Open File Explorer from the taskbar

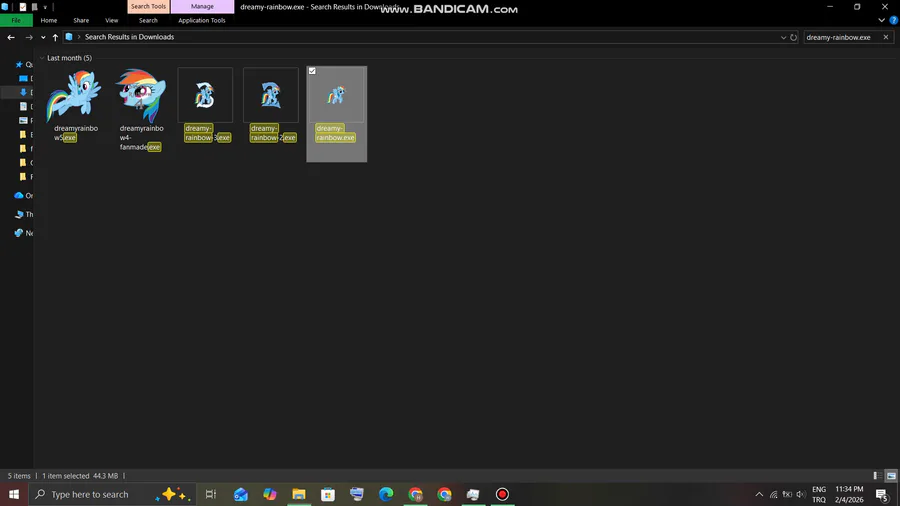coord(299,494)
